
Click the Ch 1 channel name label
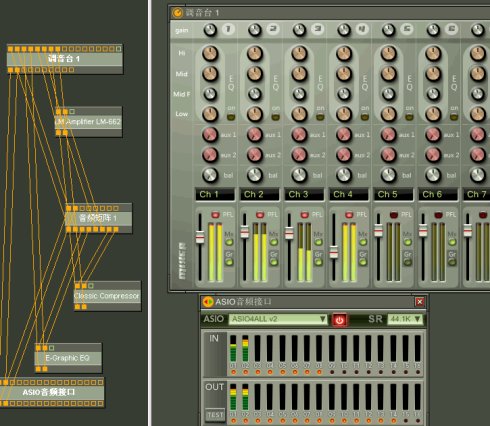[x=215, y=194]
